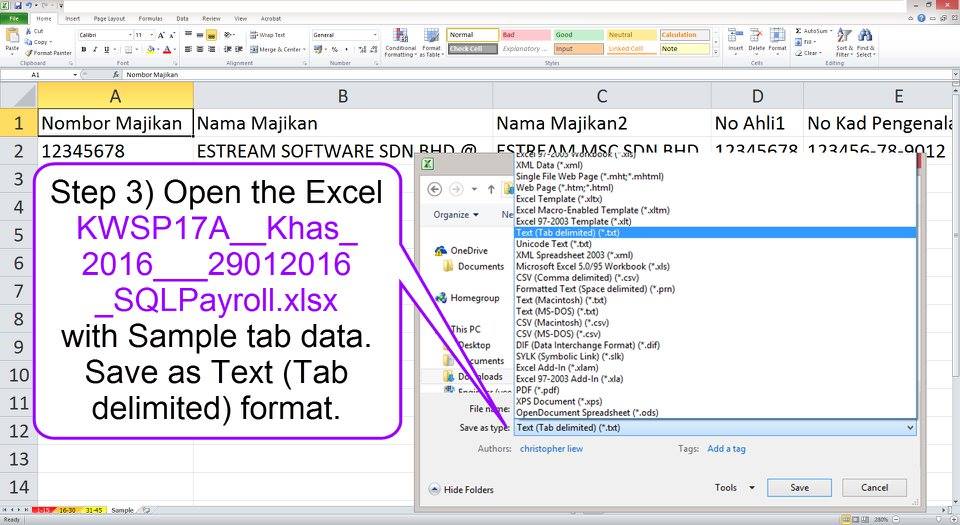Click the Undo icon in Quick Access toolbar
The image size is (960, 525).
point(28,5)
